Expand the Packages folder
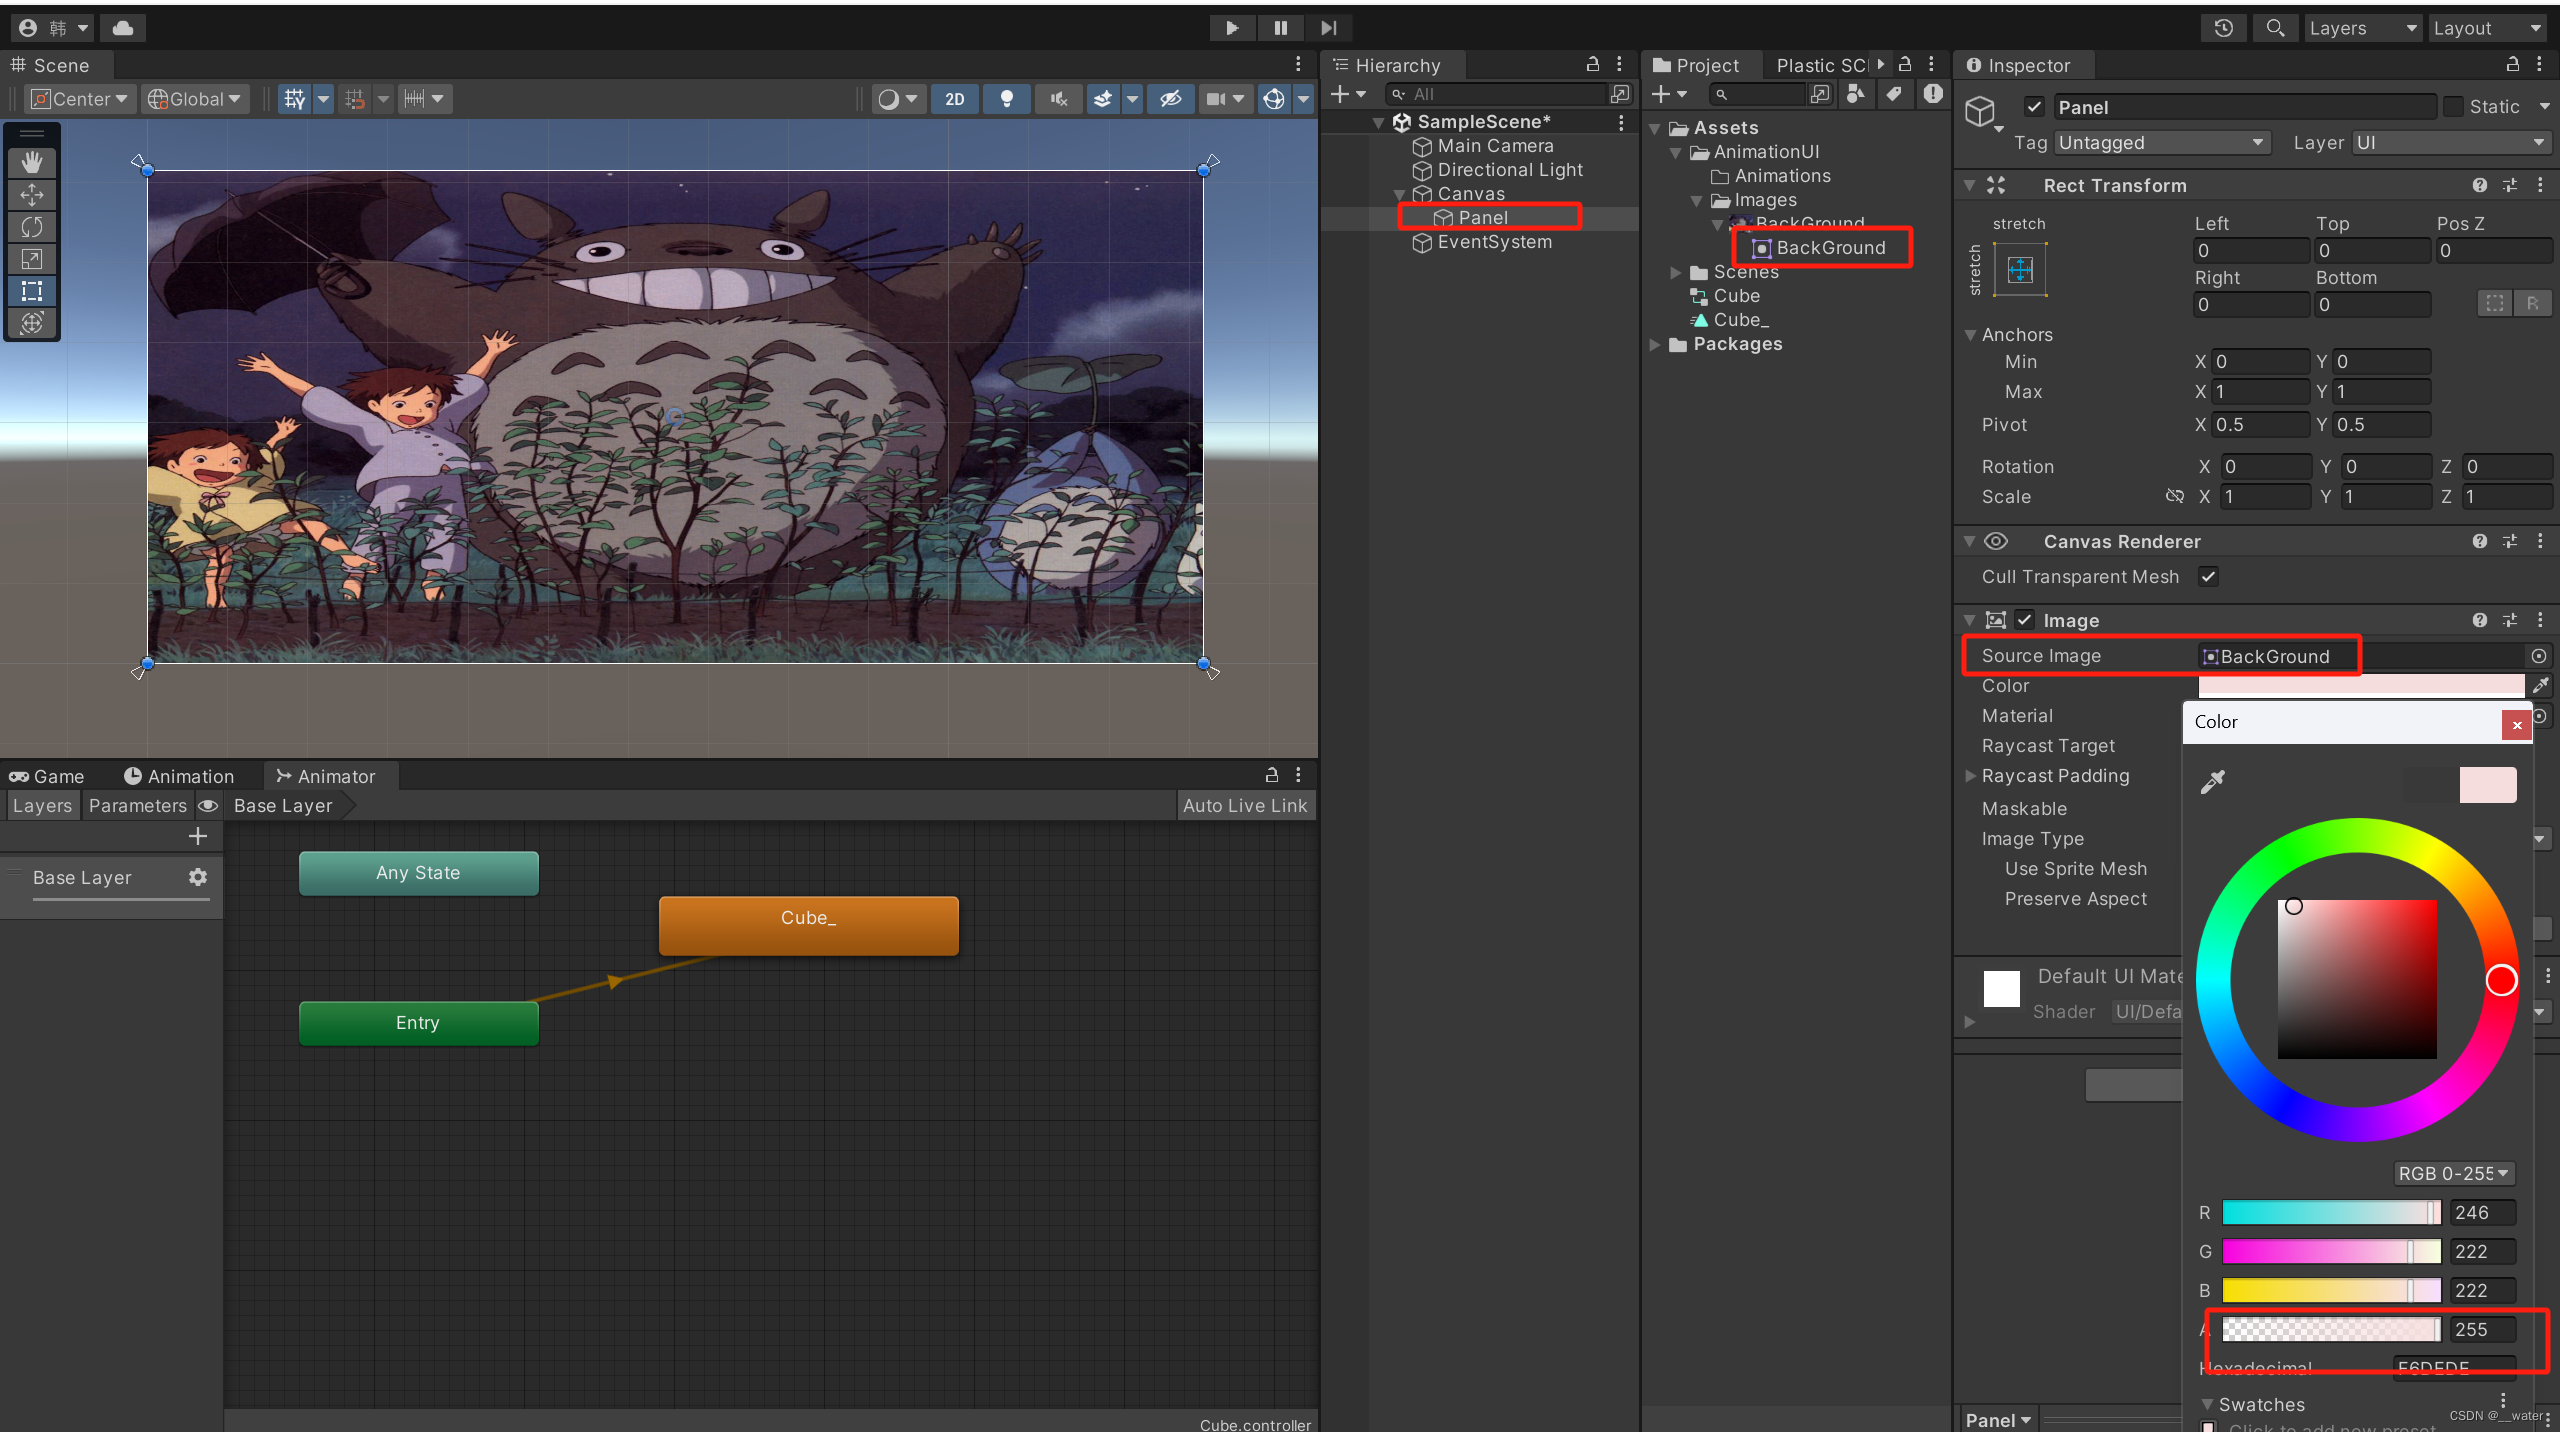The height and width of the screenshot is (1432, 2560). click(x=1655, y=345)
